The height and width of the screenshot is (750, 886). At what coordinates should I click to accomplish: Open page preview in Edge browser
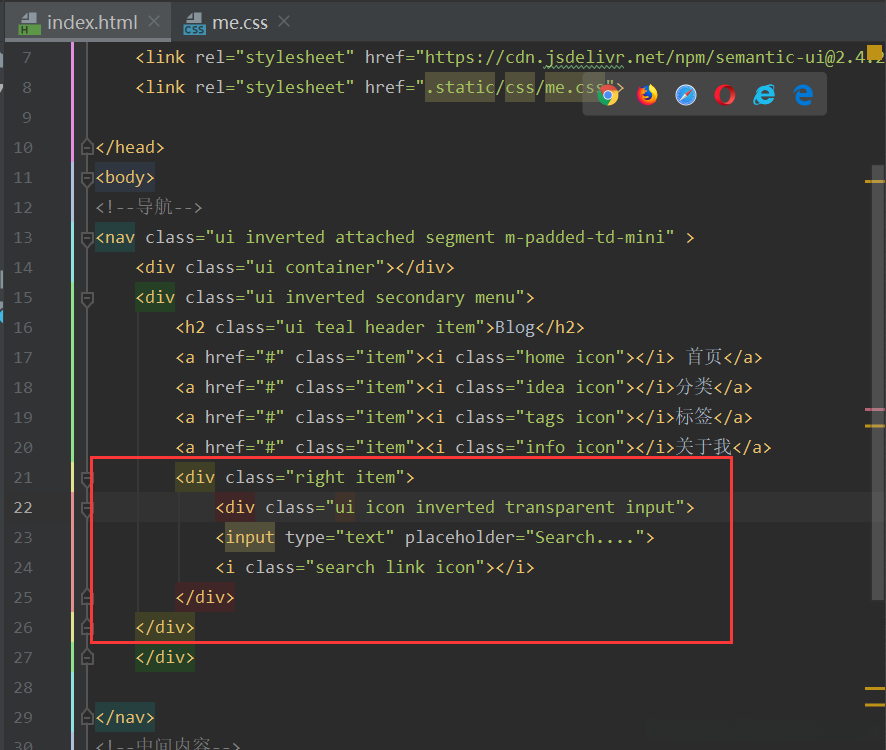(803, 95)
